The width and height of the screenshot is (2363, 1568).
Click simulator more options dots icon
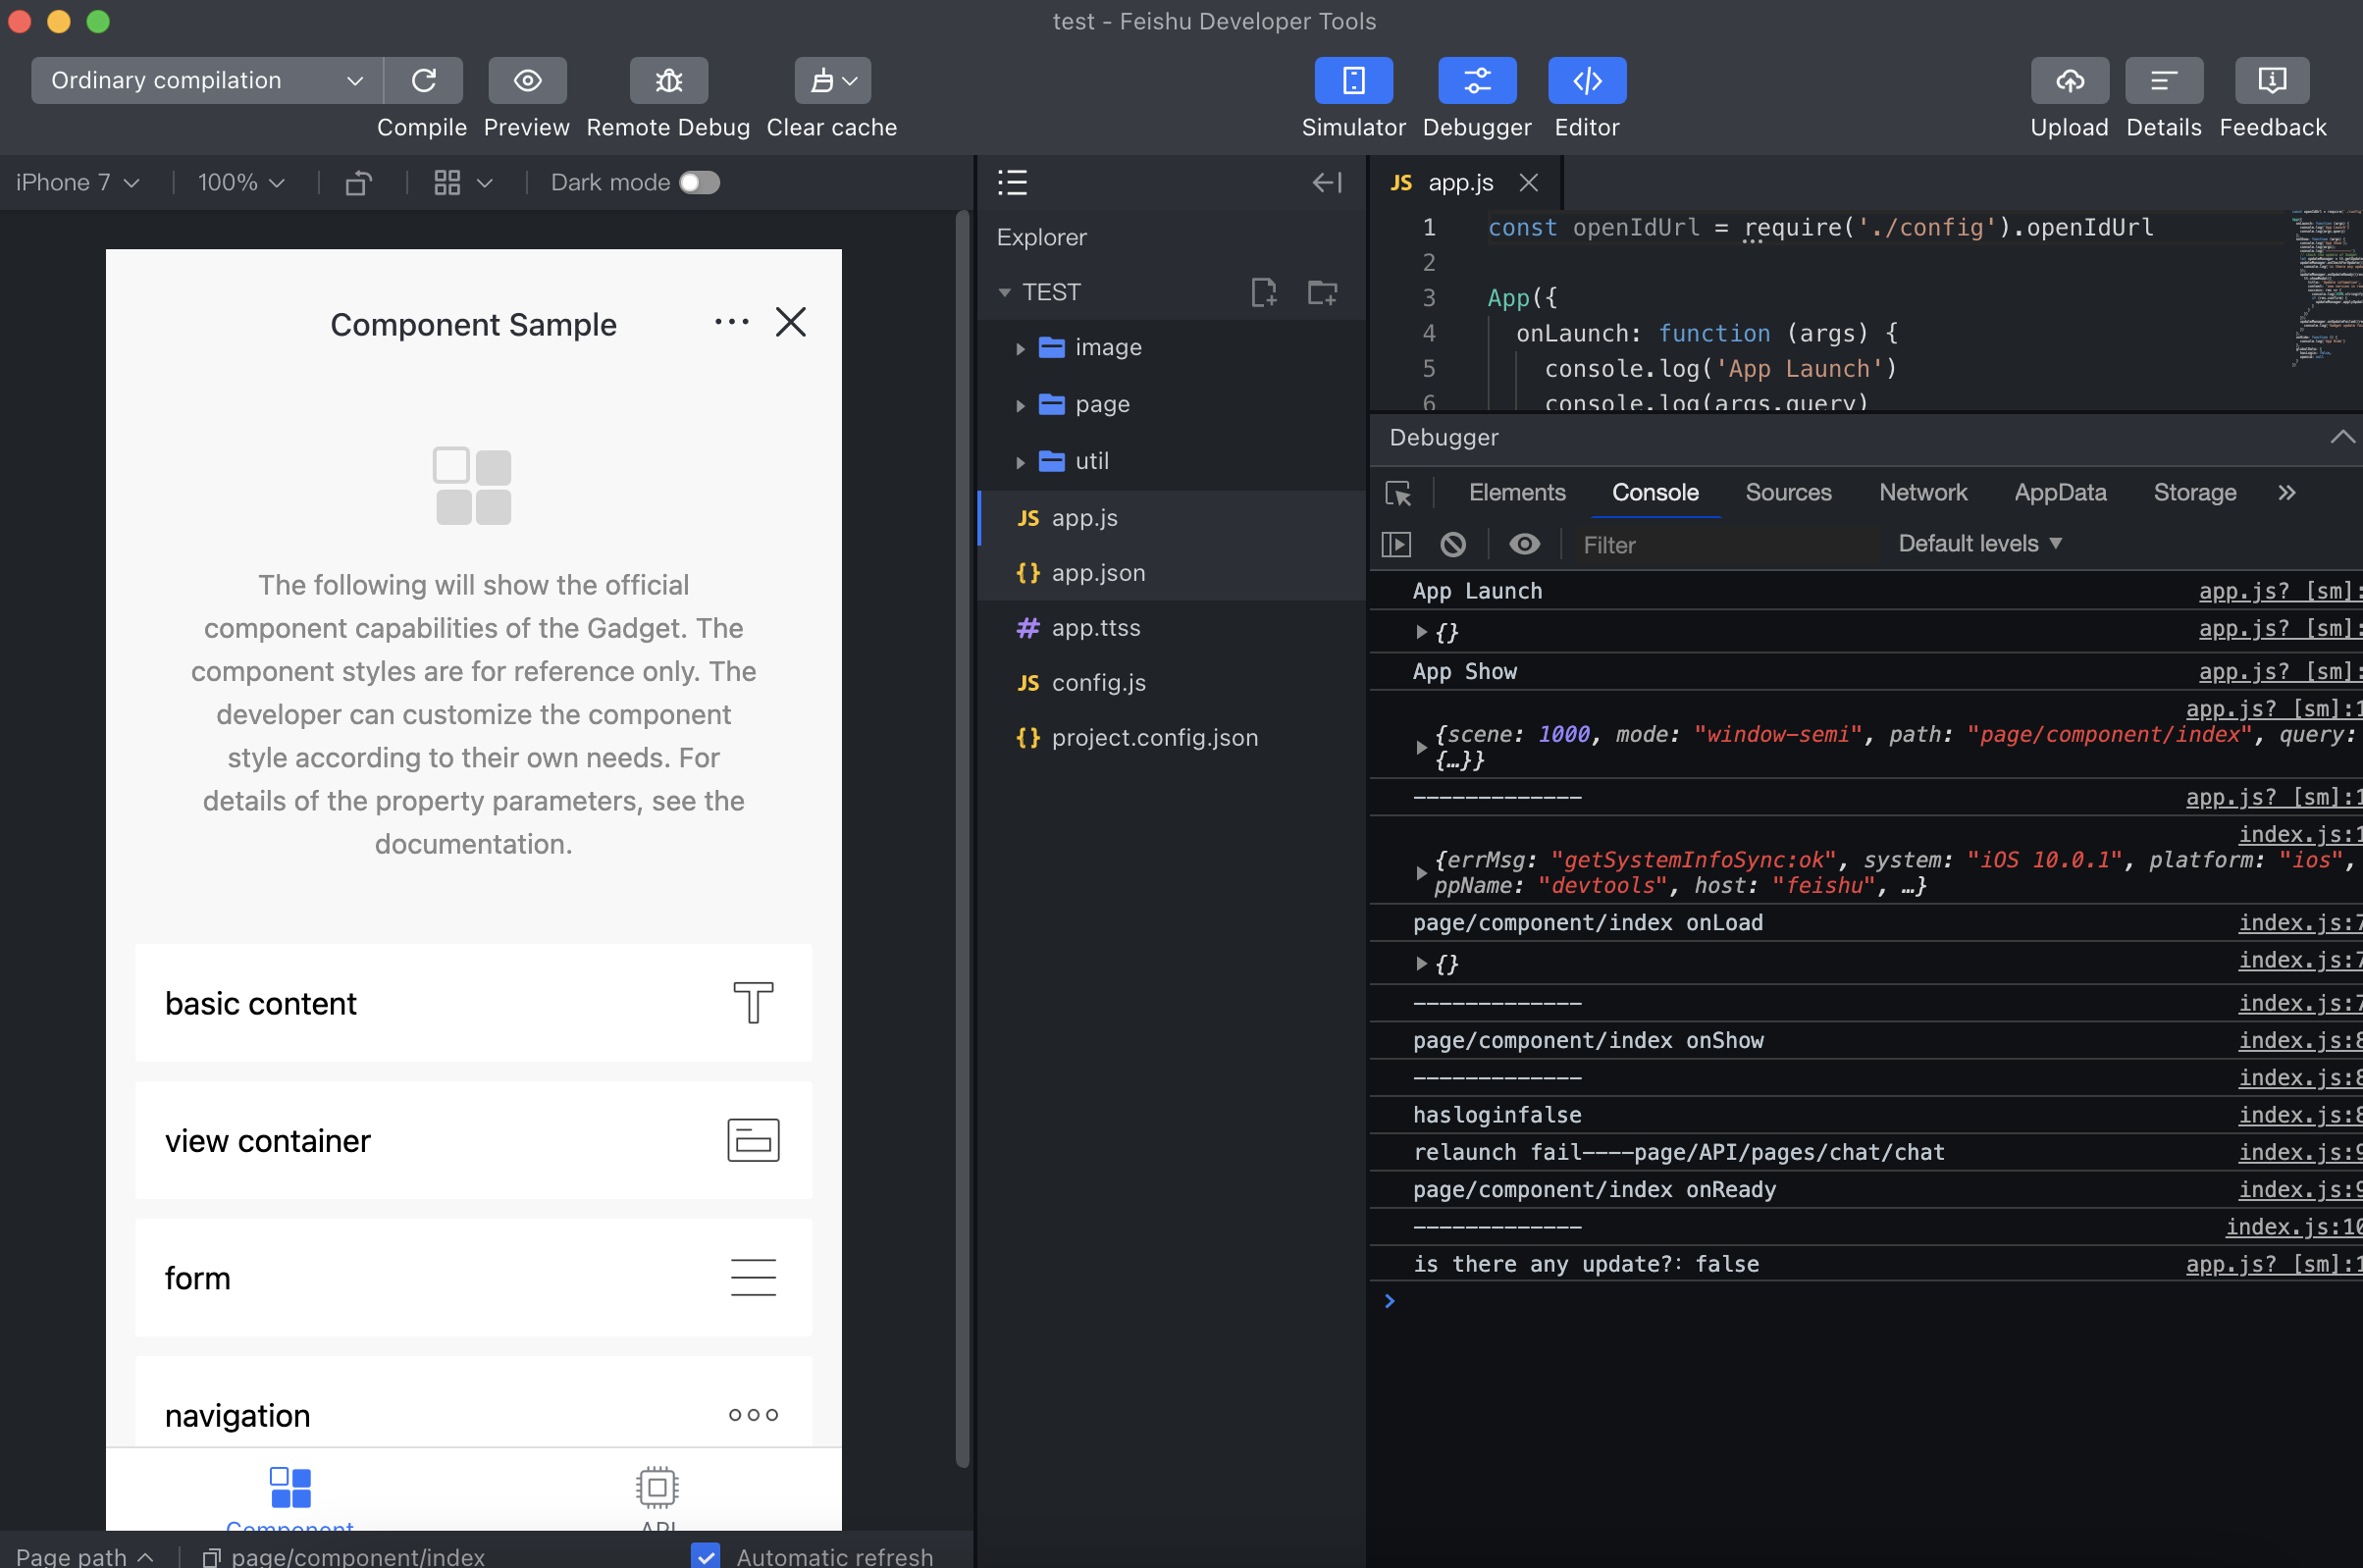tap(732, 322)
